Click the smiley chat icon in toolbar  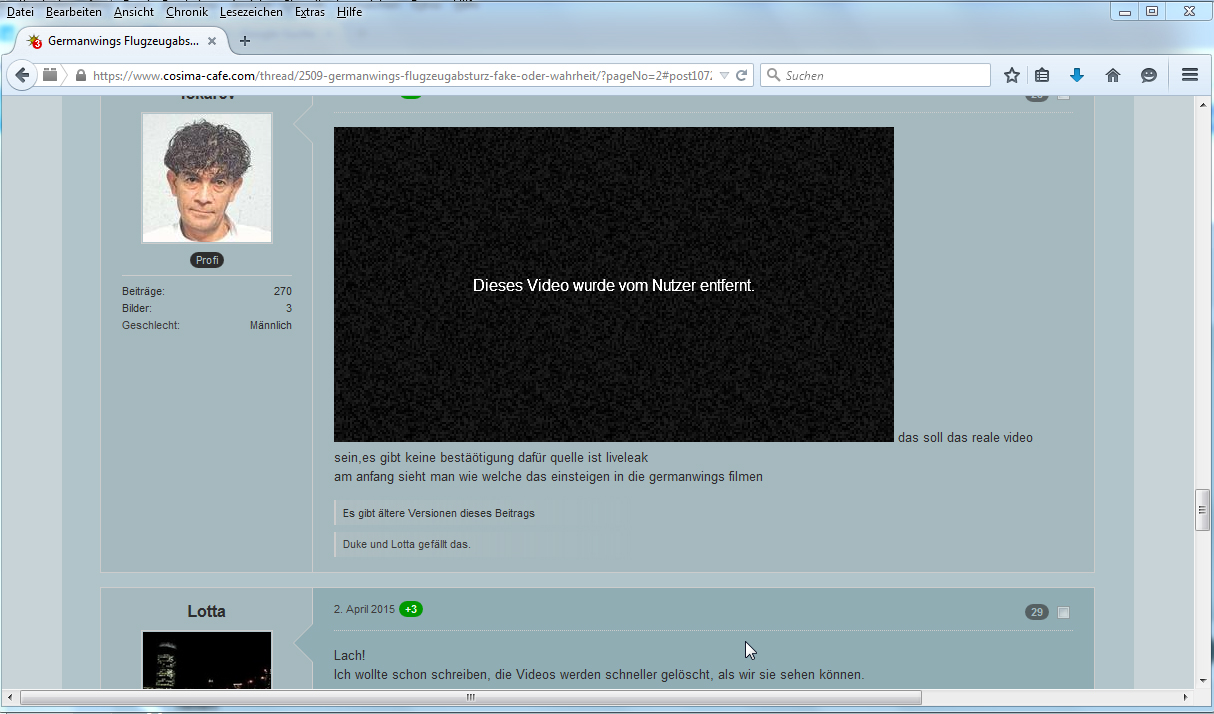pos(1149,75)
